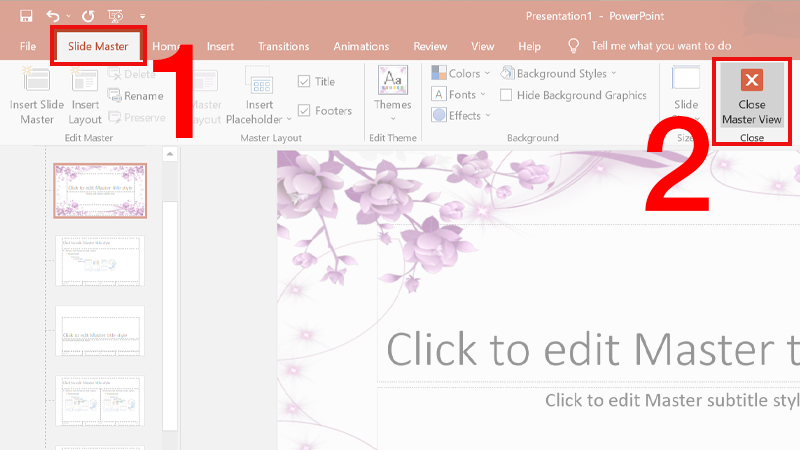Click the Redo icon in title bar
The height and width of the screenshot is (450, 800).
click(x=88, y=16)
